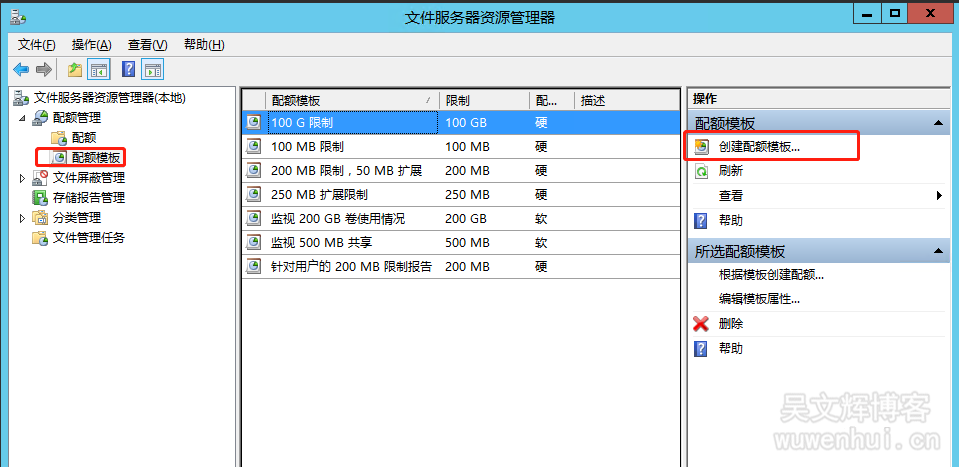Click the icon beside 创建配额模板
Image resolution: width=959 pixels, height=467 pixels.
tap(701, 146)
